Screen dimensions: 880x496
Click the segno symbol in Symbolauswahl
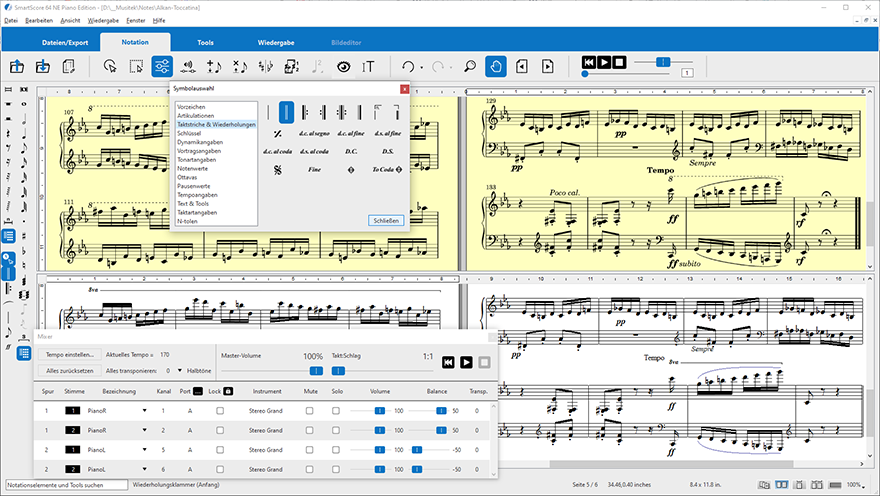(x=277, y=170)
